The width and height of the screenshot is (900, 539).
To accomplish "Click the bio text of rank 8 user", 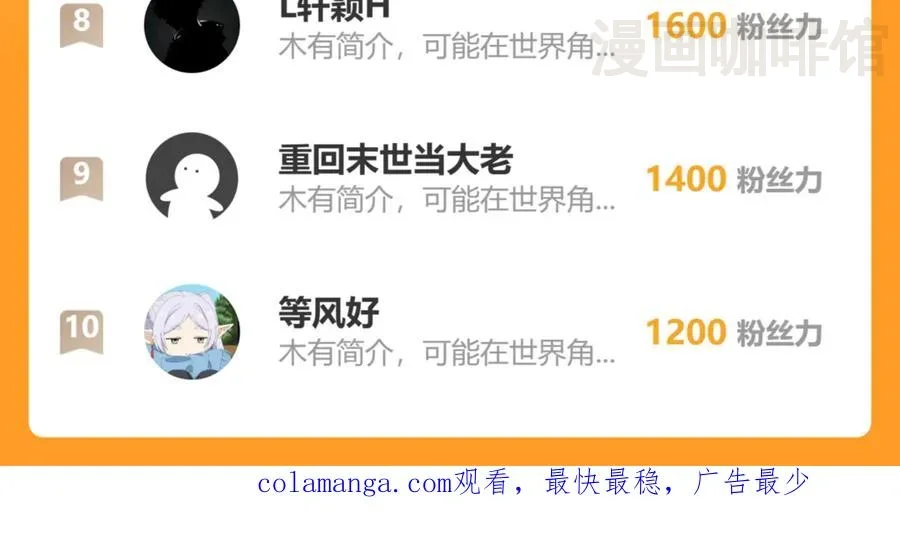I will [x=447, y=46].
